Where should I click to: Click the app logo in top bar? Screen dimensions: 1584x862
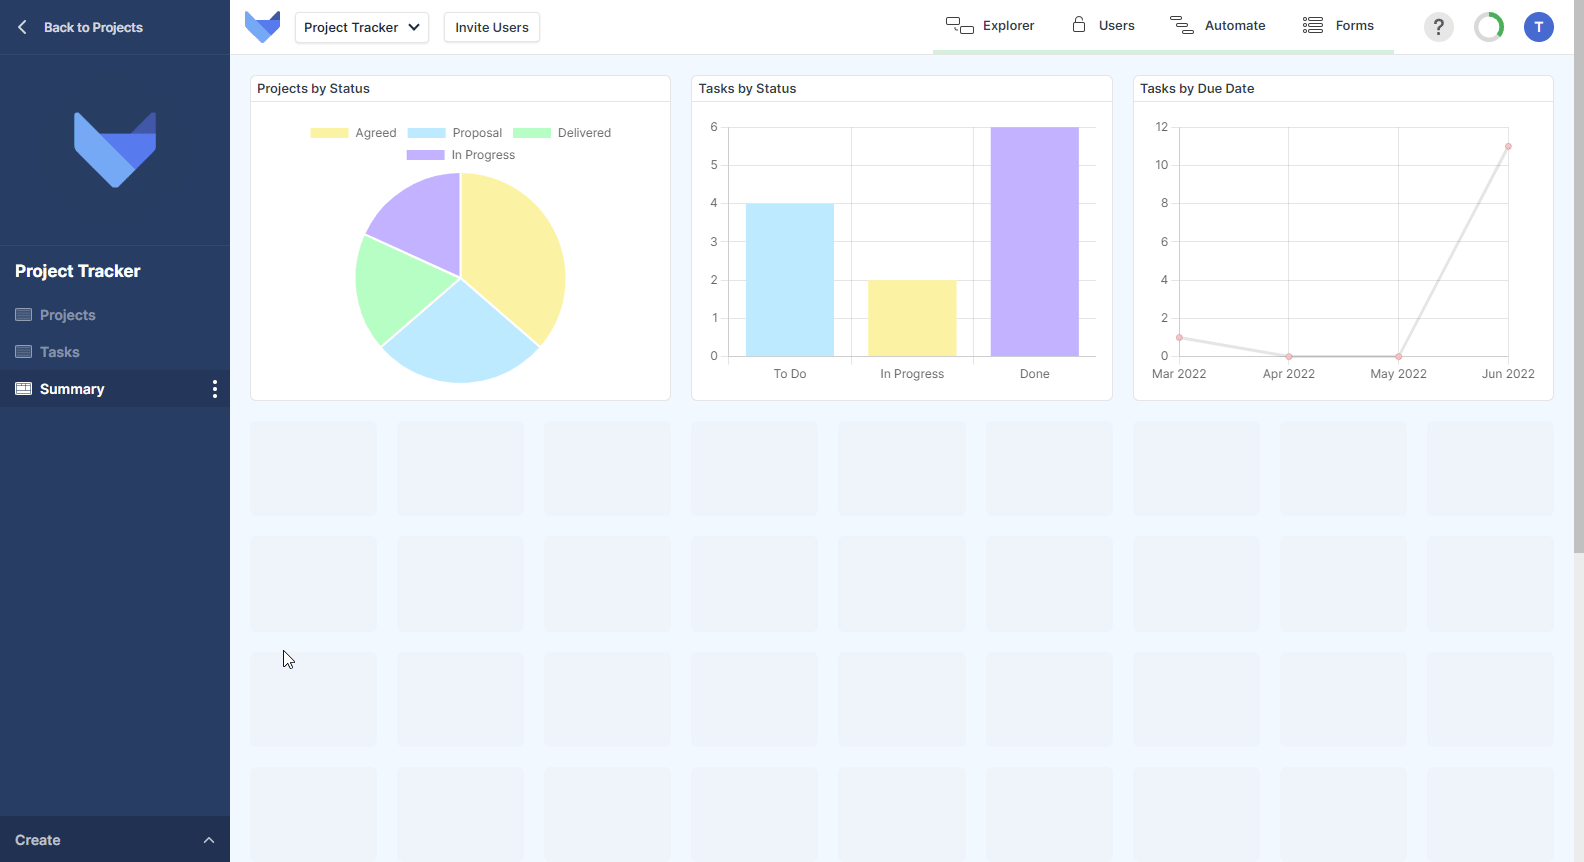click(262, 27)
